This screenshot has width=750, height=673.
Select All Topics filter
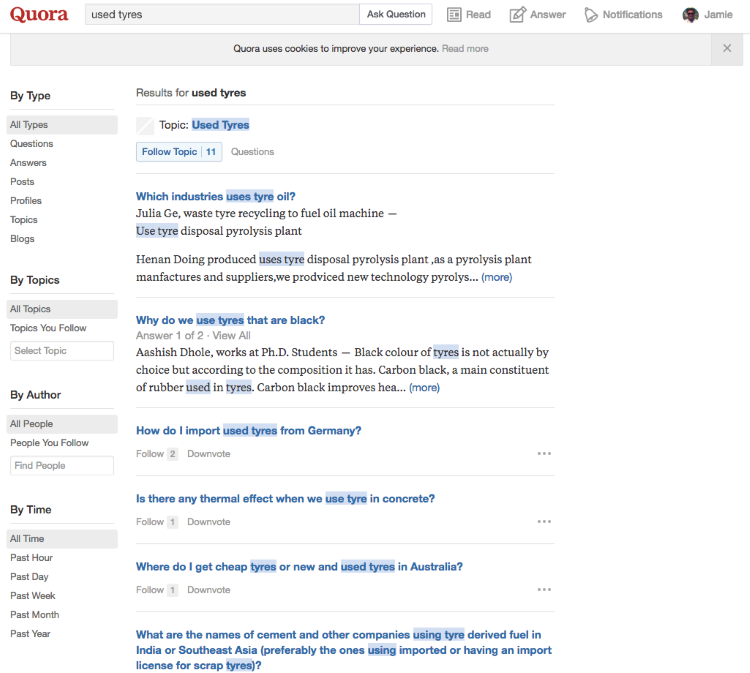click(x=62, y=309)
